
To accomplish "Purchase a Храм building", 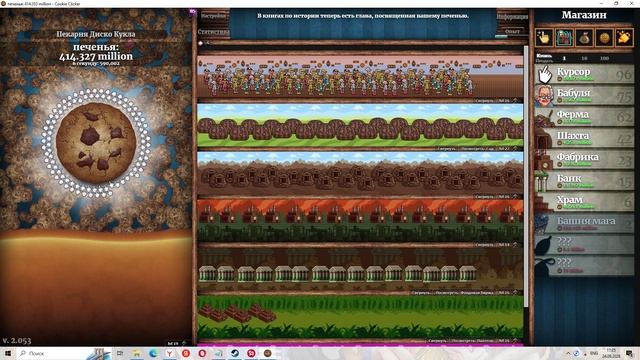I will coord(584,202).
